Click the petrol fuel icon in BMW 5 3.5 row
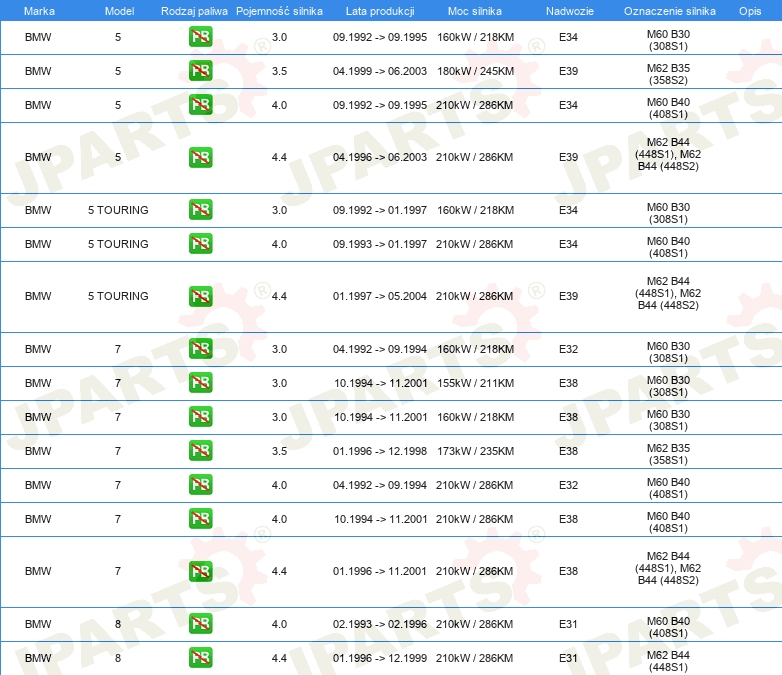The image size is (782, 675). pyautogui.click(x=200, y=72)
